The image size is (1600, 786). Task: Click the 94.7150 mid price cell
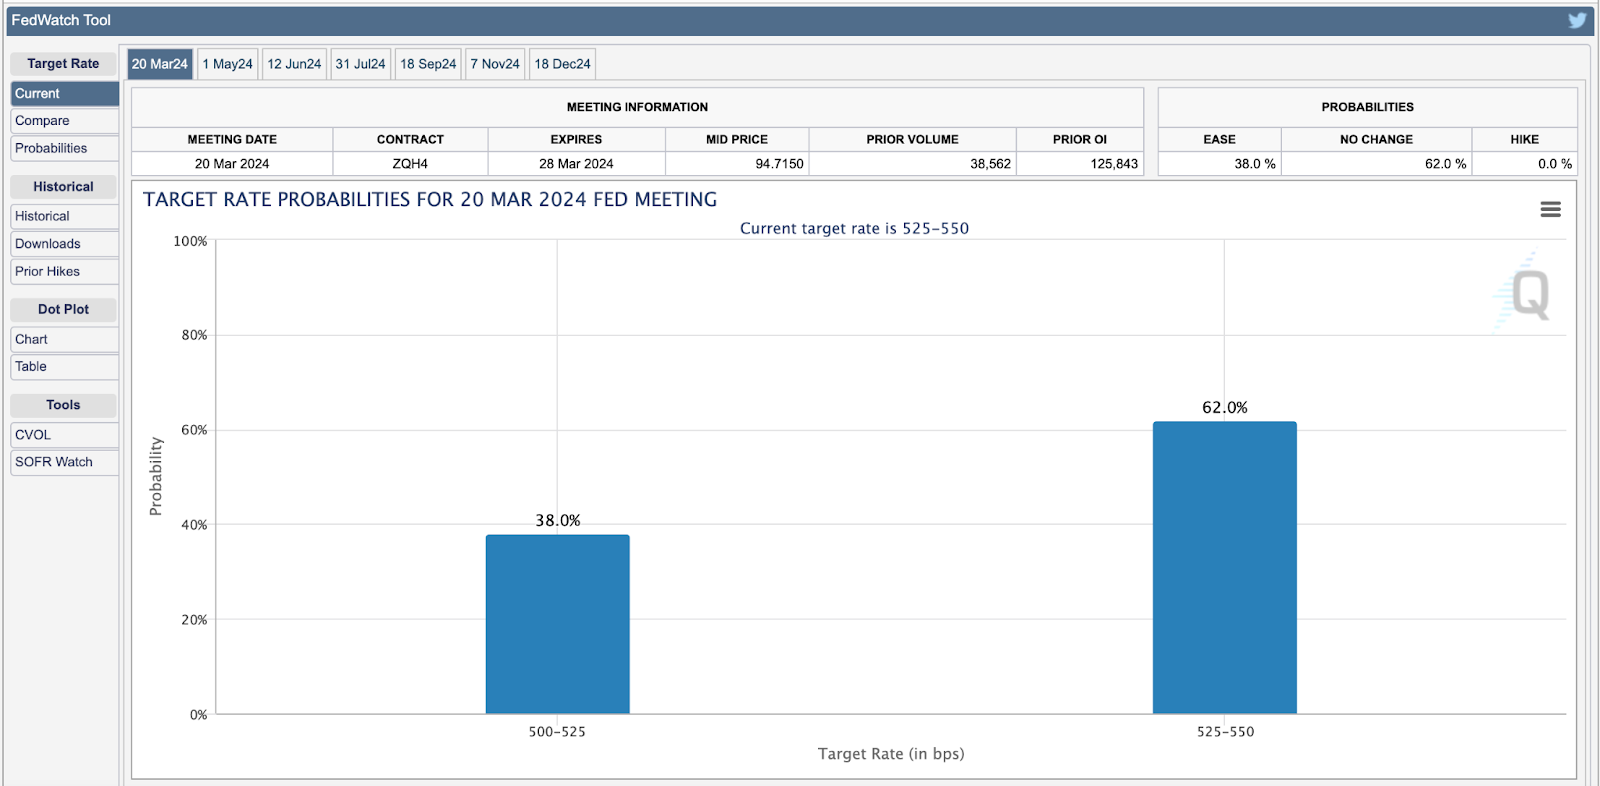click(x=737, y=164)
